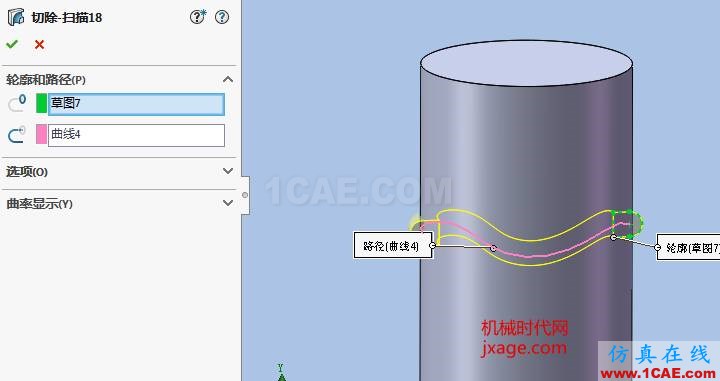Expand the 曲率显示 section

click(x=228, y=202)
